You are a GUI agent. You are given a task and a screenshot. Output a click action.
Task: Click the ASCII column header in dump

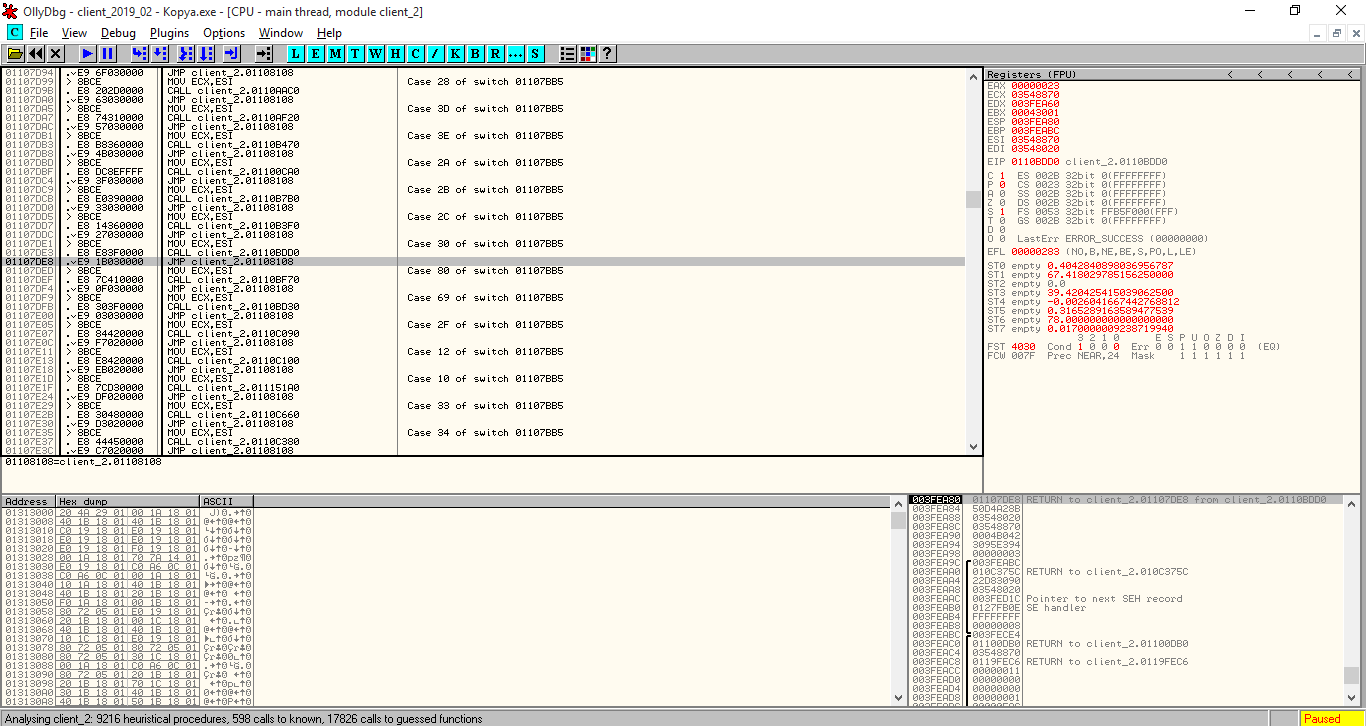click(227, 501)
